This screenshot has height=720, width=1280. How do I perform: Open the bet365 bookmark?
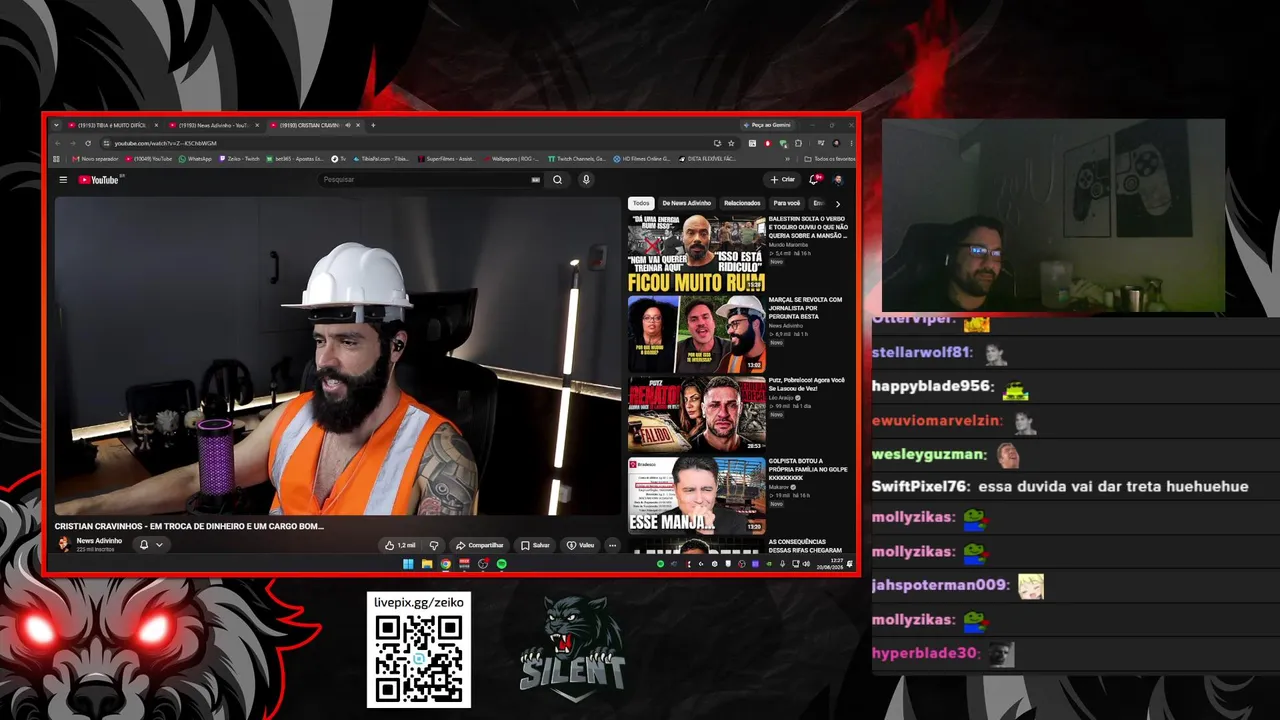click(x=296, y=158)
